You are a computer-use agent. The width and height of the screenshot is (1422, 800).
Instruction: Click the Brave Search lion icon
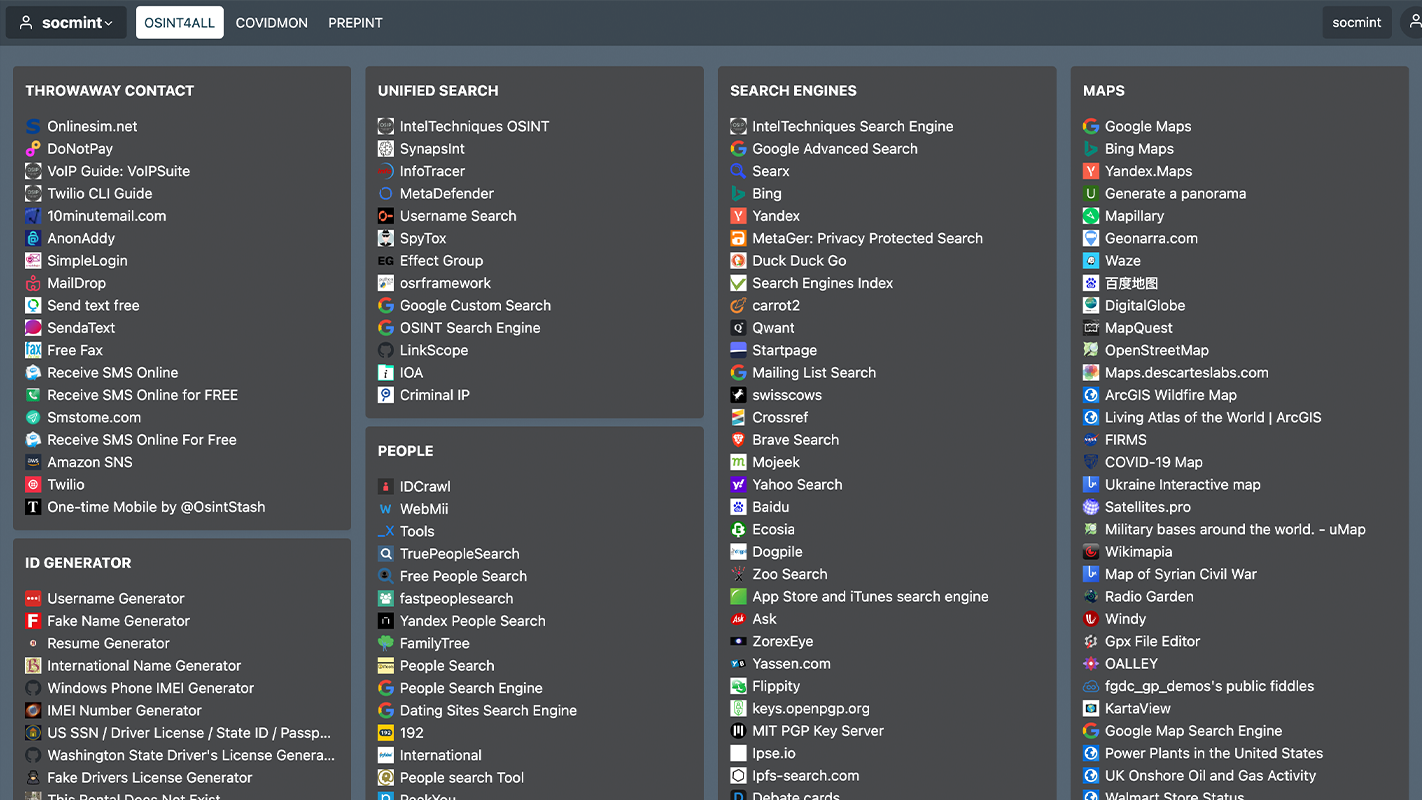tap(738, 440)
